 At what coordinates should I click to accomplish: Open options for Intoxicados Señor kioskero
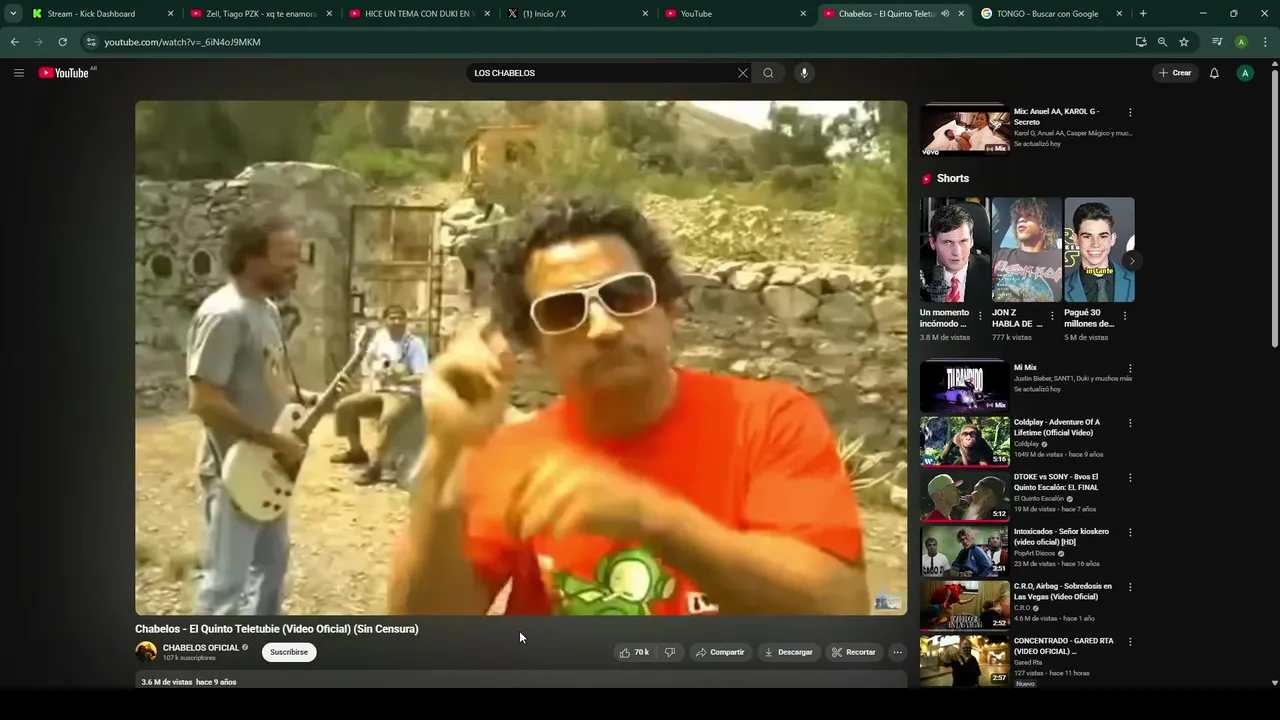[x=1130, y=532]
